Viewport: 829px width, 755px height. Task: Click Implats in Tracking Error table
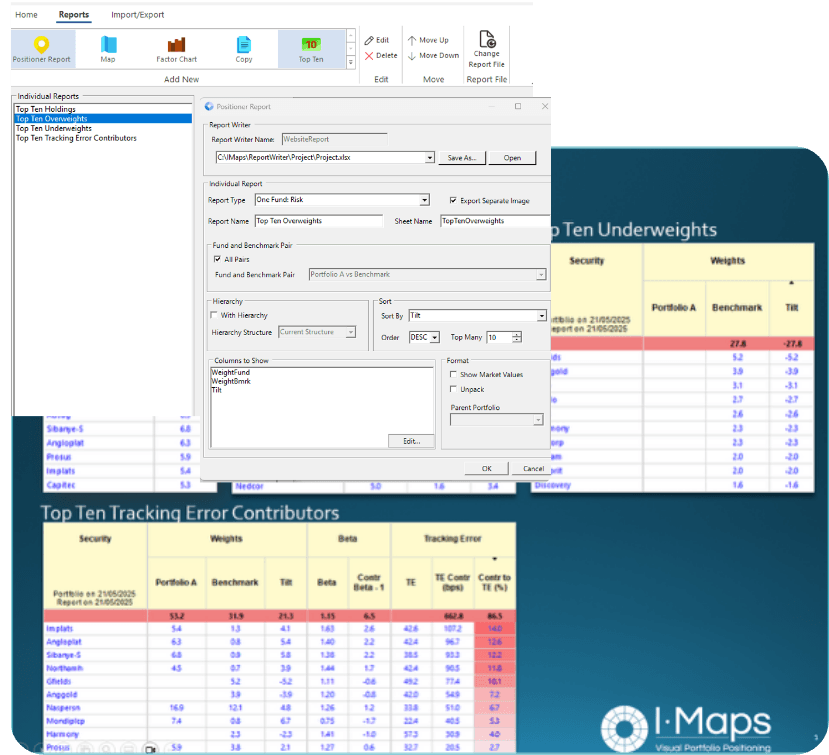tap(60, 629)
